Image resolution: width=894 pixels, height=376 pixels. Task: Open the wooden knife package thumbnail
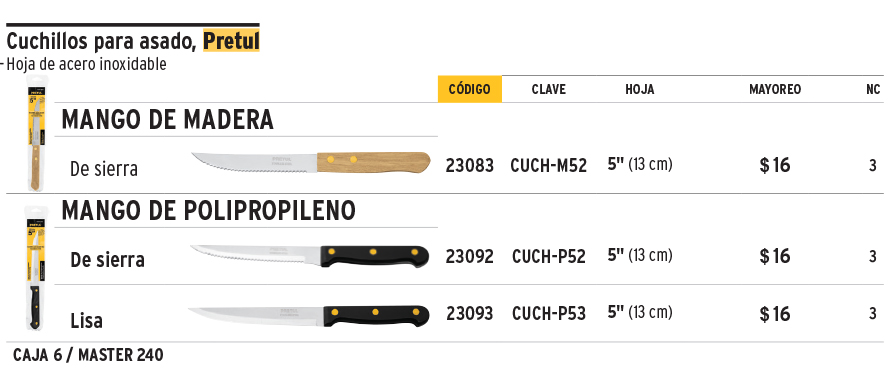[x=35, y=132]
